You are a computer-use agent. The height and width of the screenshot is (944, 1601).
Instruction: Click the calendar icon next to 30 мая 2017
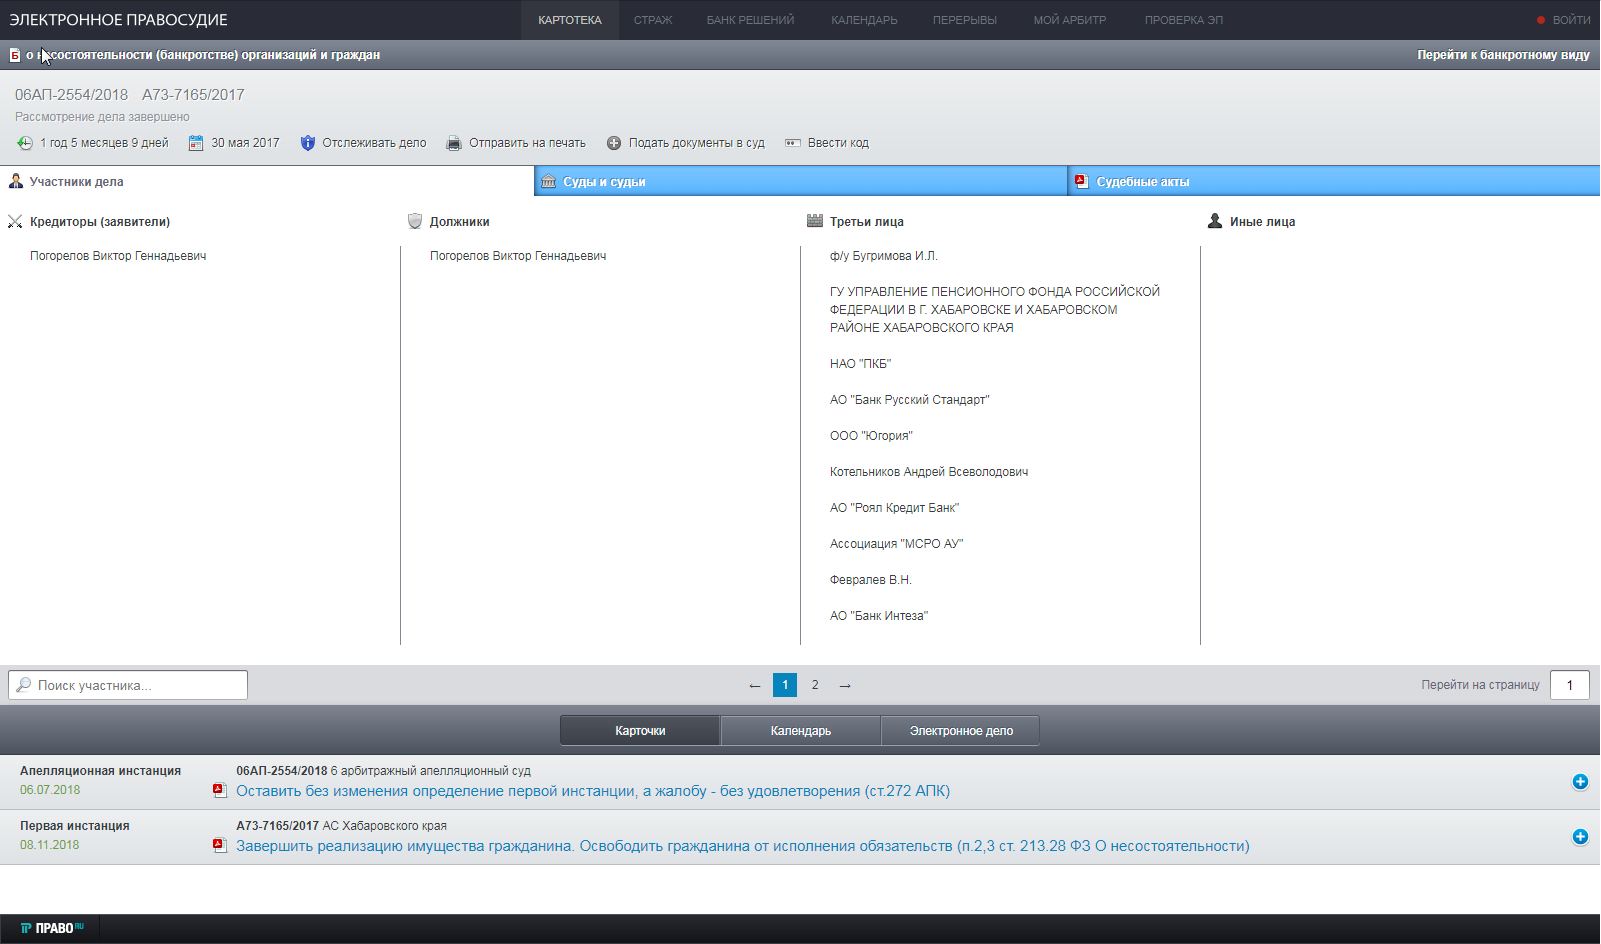pyautogui.click(x=196, y=143)
